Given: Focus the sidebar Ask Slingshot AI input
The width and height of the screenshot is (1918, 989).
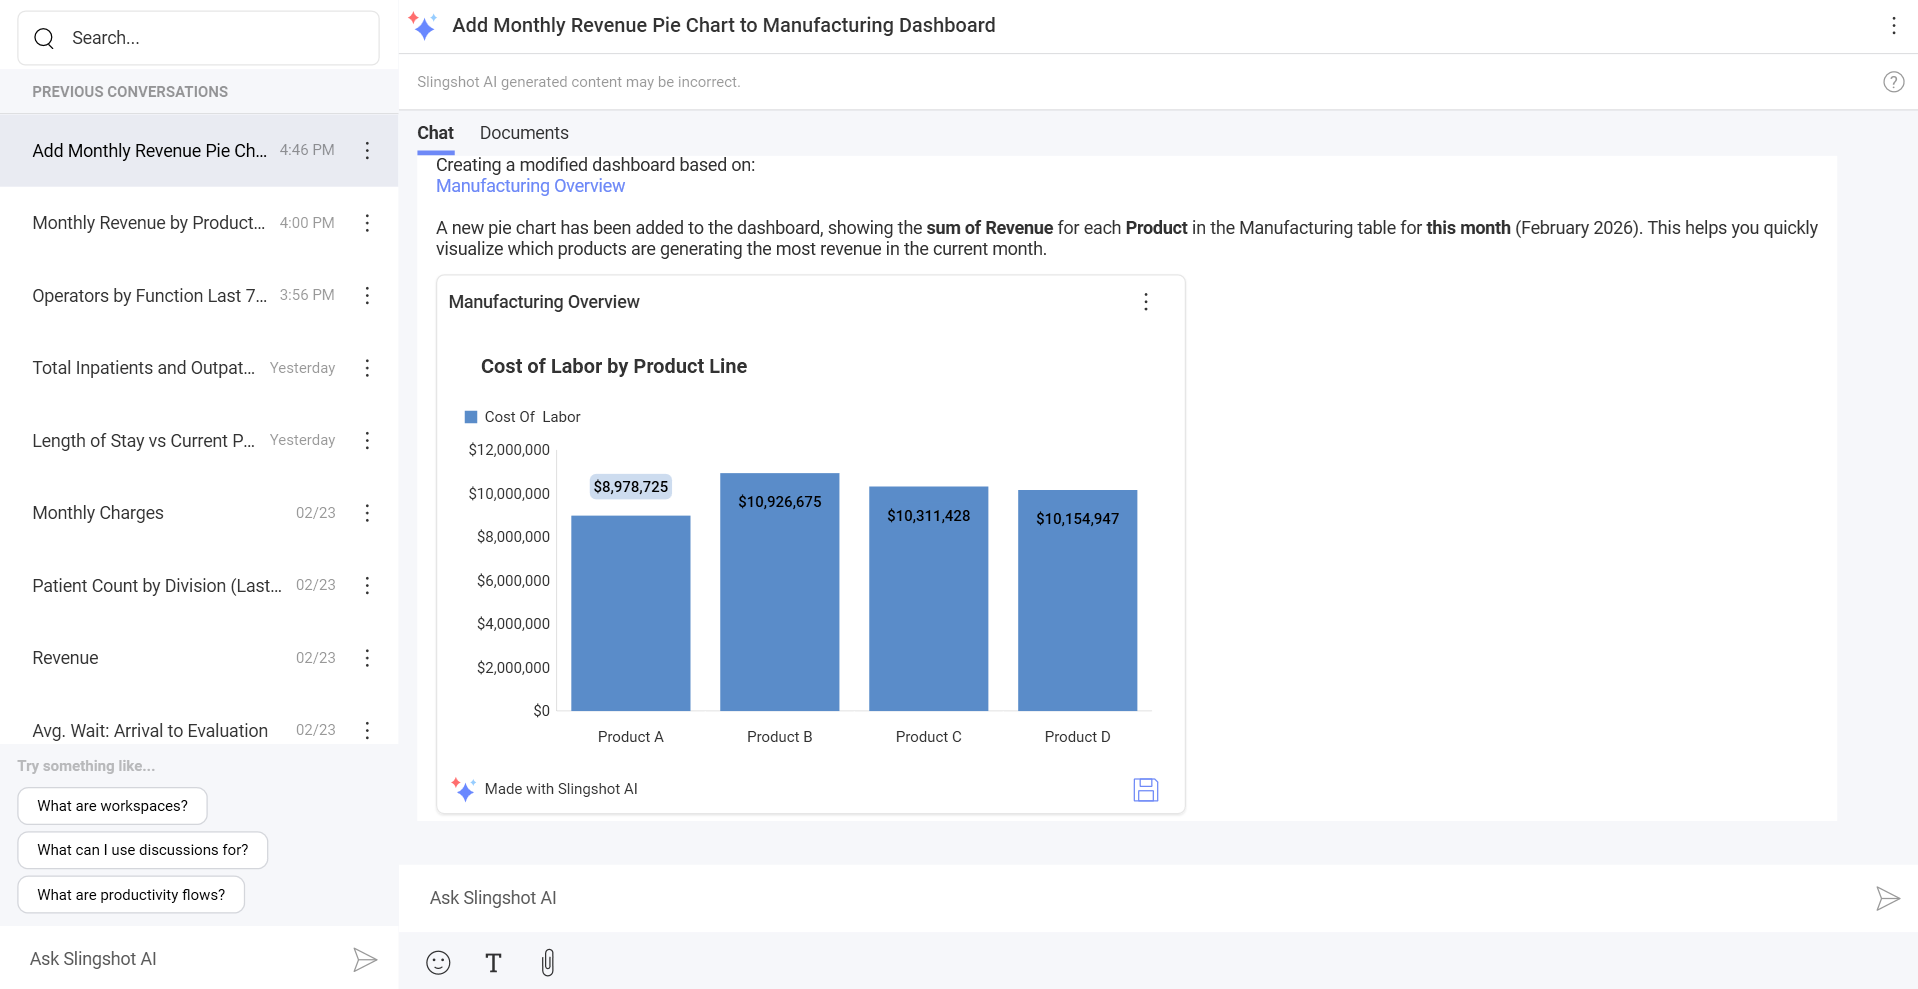Looking at the screenshot, I should tap(180, 959).
